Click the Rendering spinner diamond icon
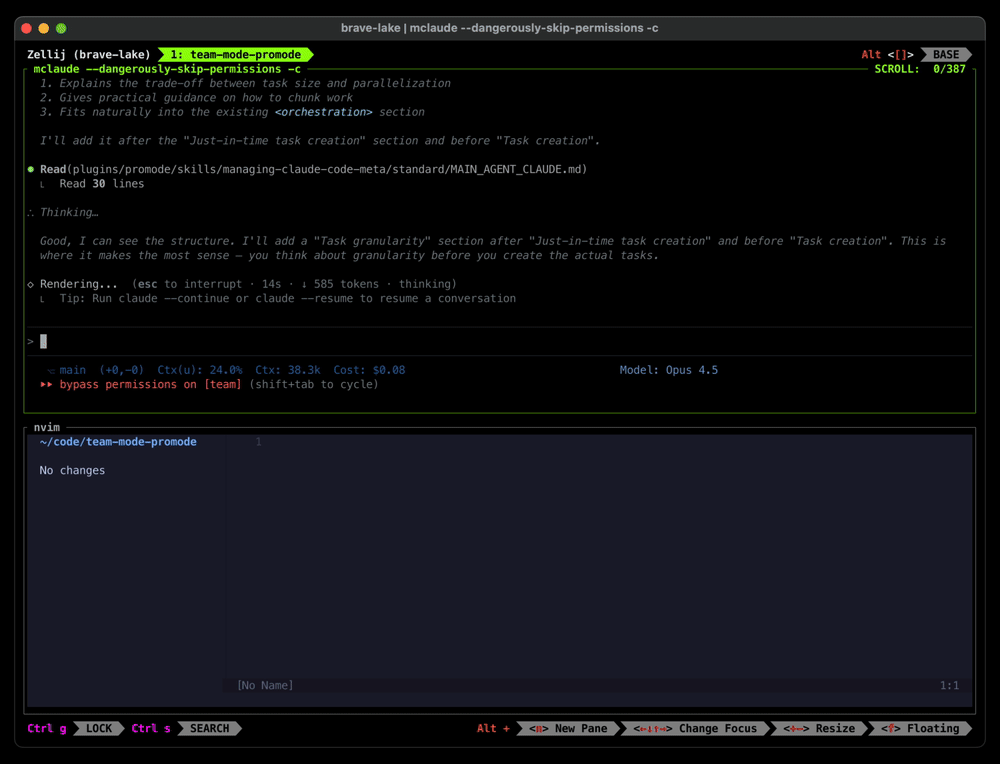This screenshot has height=764, width=1000. 30,283
